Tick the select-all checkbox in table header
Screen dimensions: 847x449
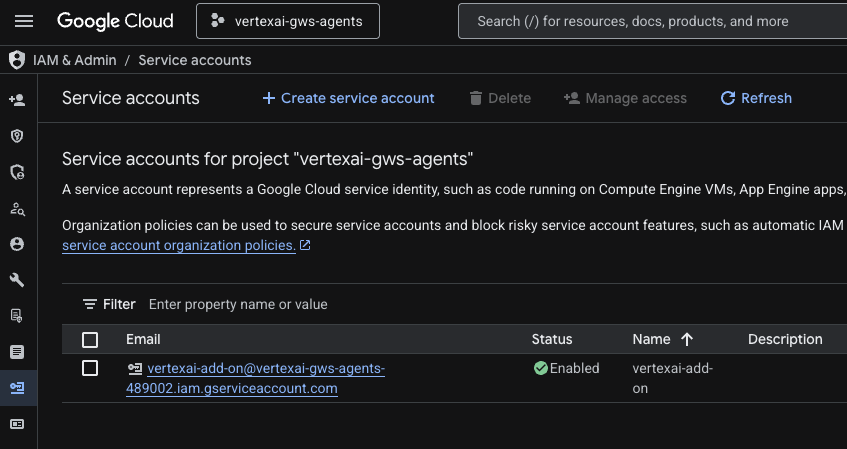pos(90,339)
